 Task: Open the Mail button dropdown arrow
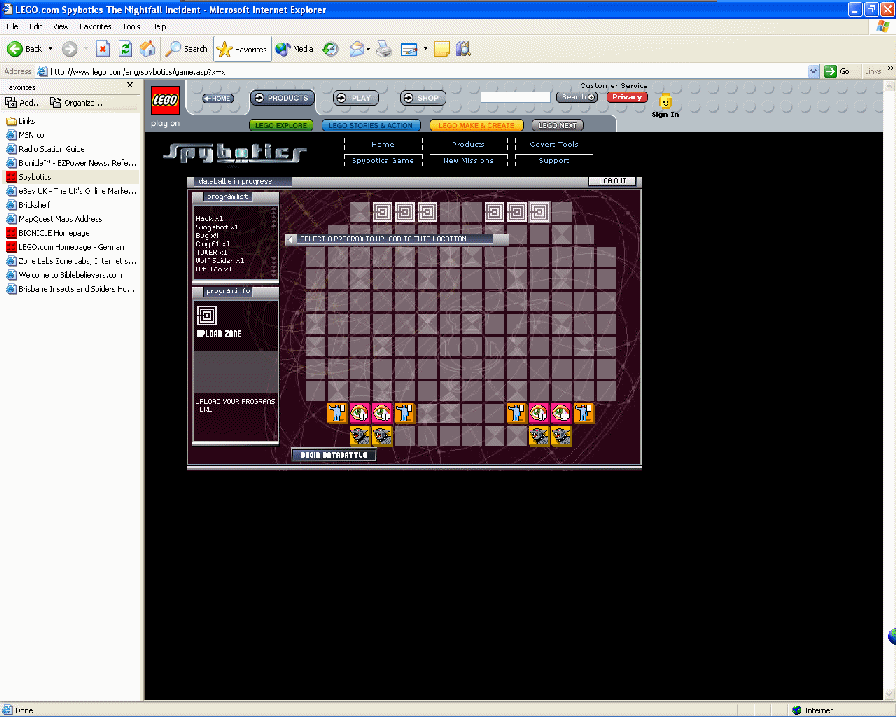click(x=369, y=49)
